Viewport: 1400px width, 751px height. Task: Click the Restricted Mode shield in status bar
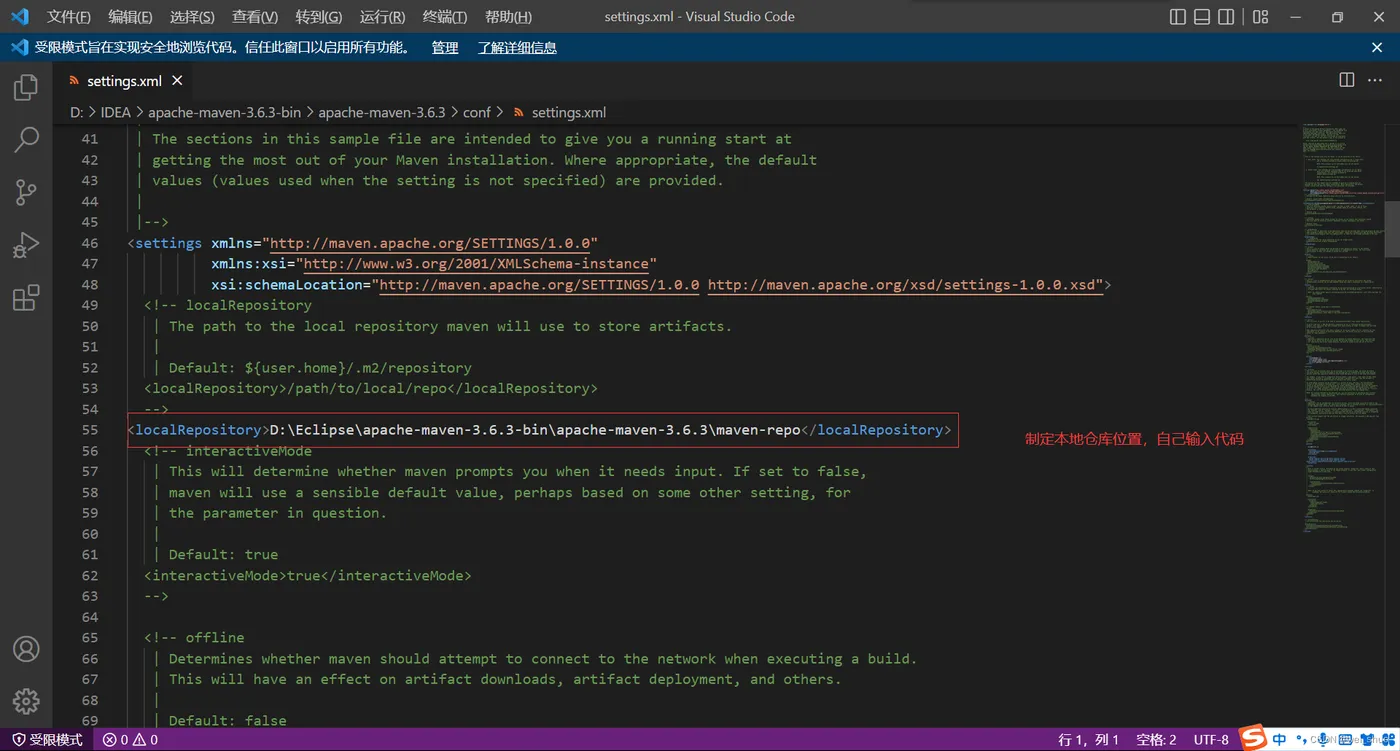pos(46,740)
